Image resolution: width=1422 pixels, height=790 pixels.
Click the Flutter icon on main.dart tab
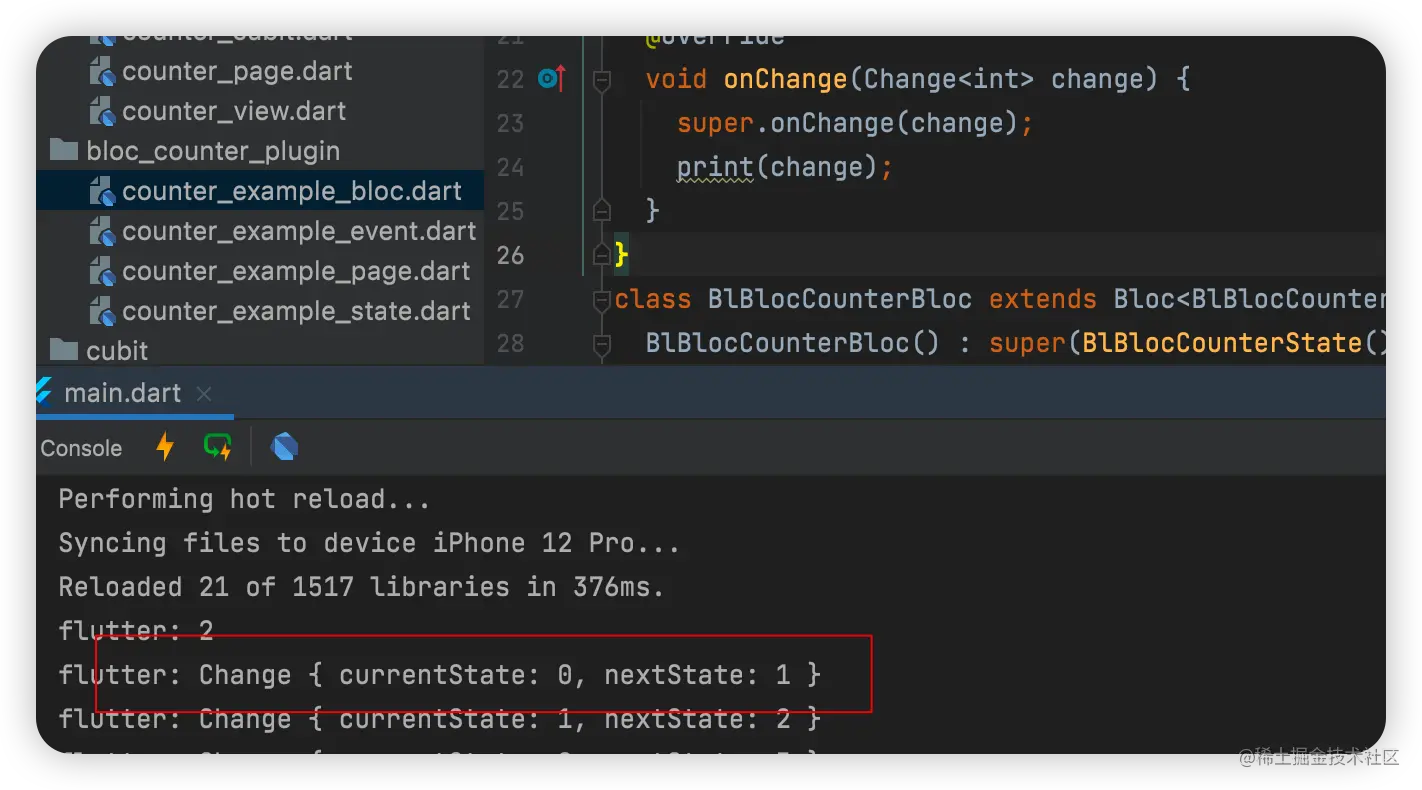point(45,393)
